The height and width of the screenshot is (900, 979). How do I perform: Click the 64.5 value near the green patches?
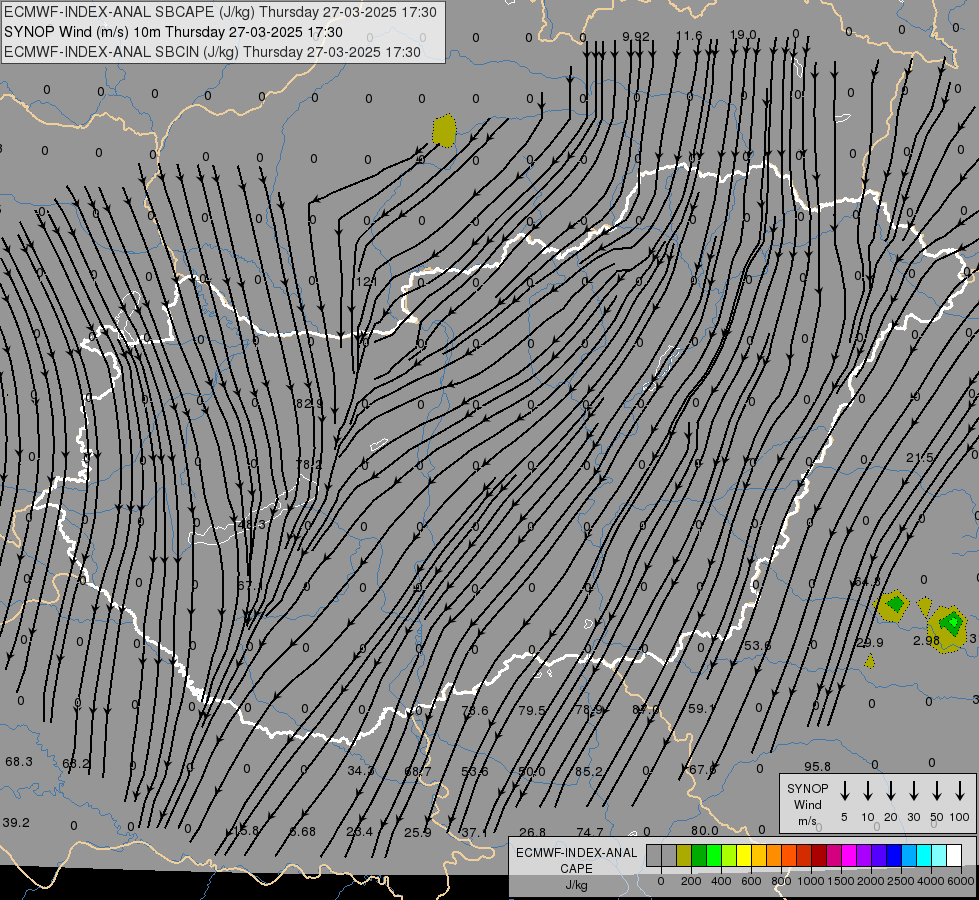pyautogui.click(x=867, y=582)
